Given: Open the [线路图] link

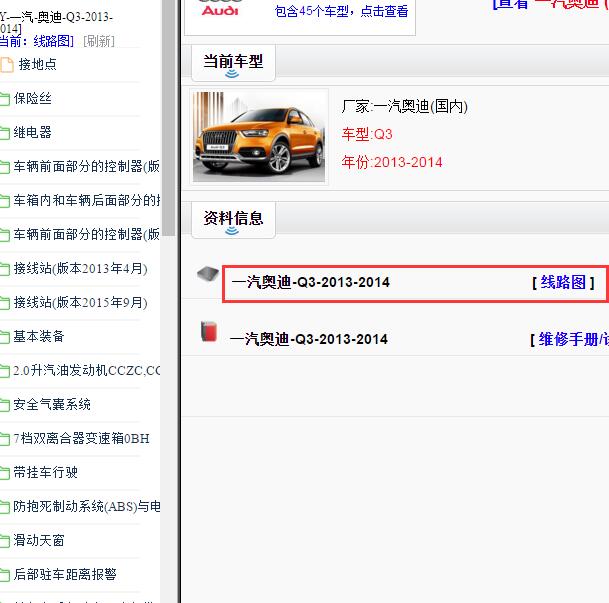Looking at the screenshot, I should click(x=563, y=282).
